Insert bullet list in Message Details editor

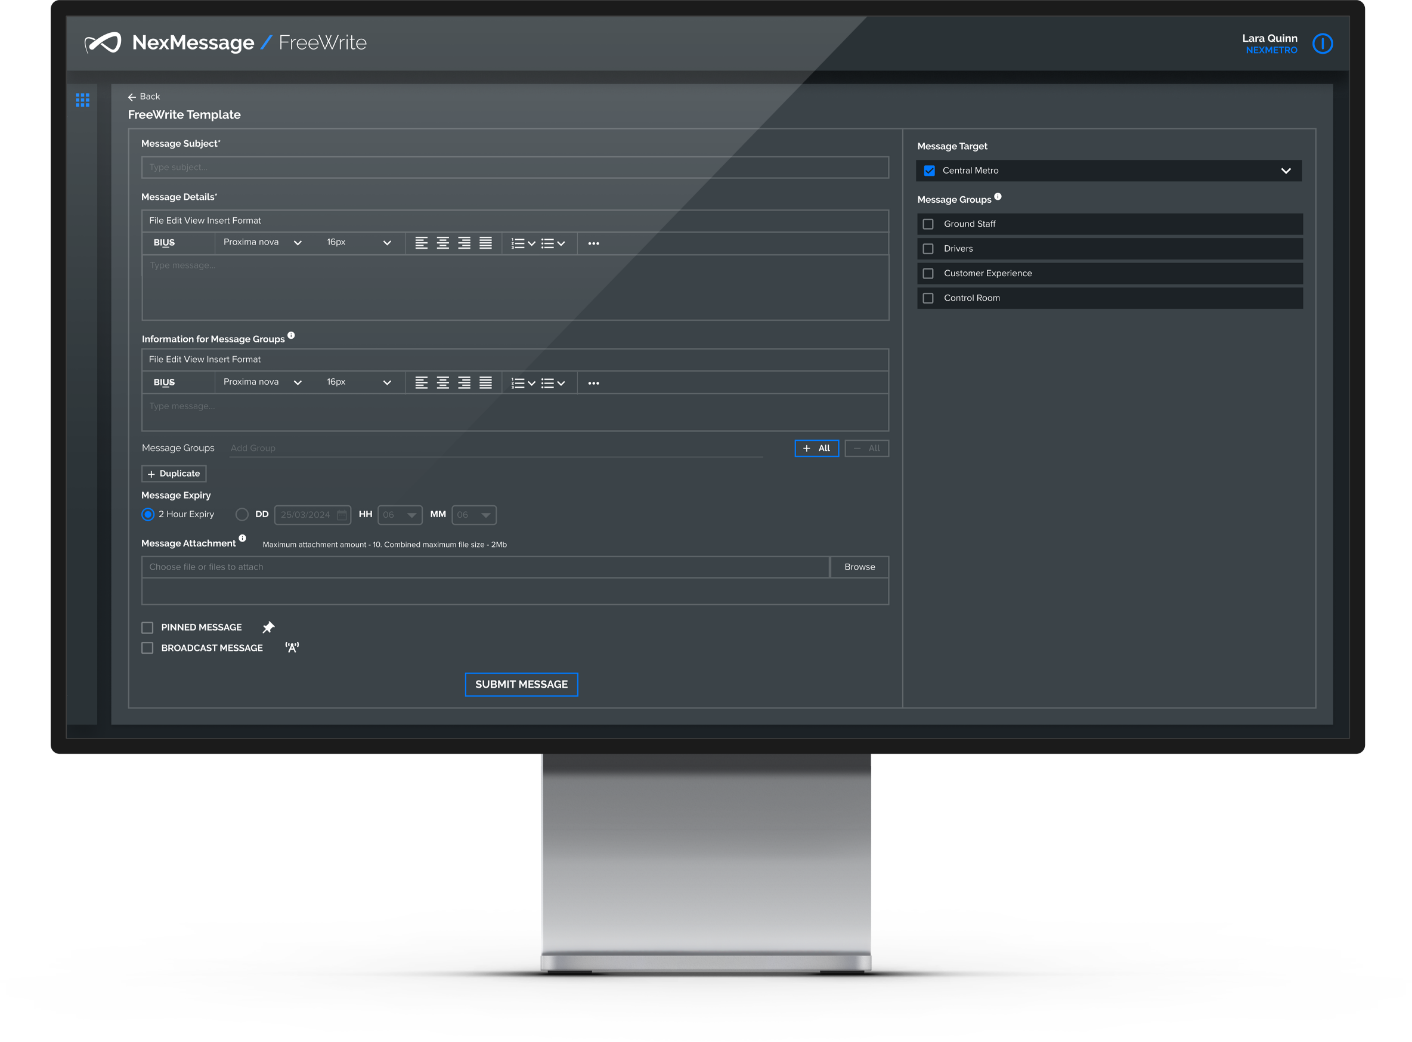click(x=547, y=243)
